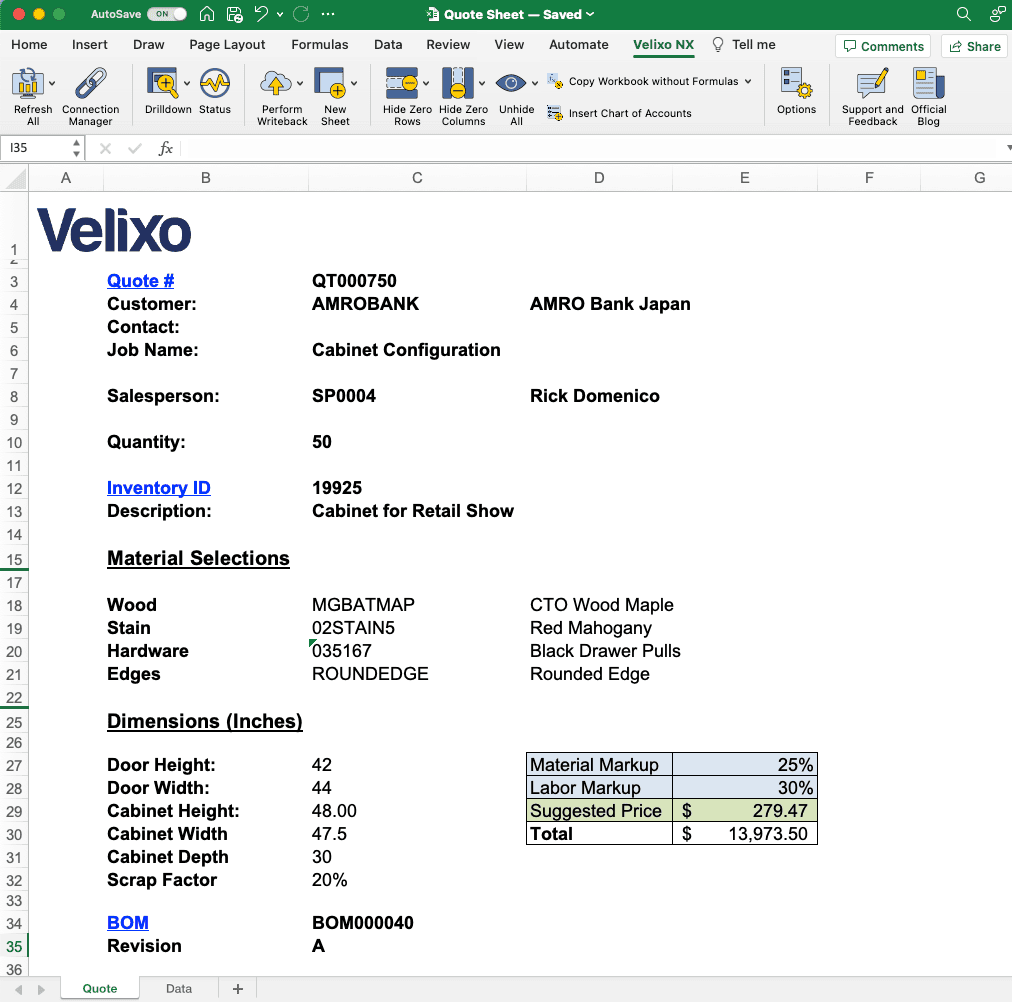
Task: Open the Velixo NX tab
Action: click(663, 45)
